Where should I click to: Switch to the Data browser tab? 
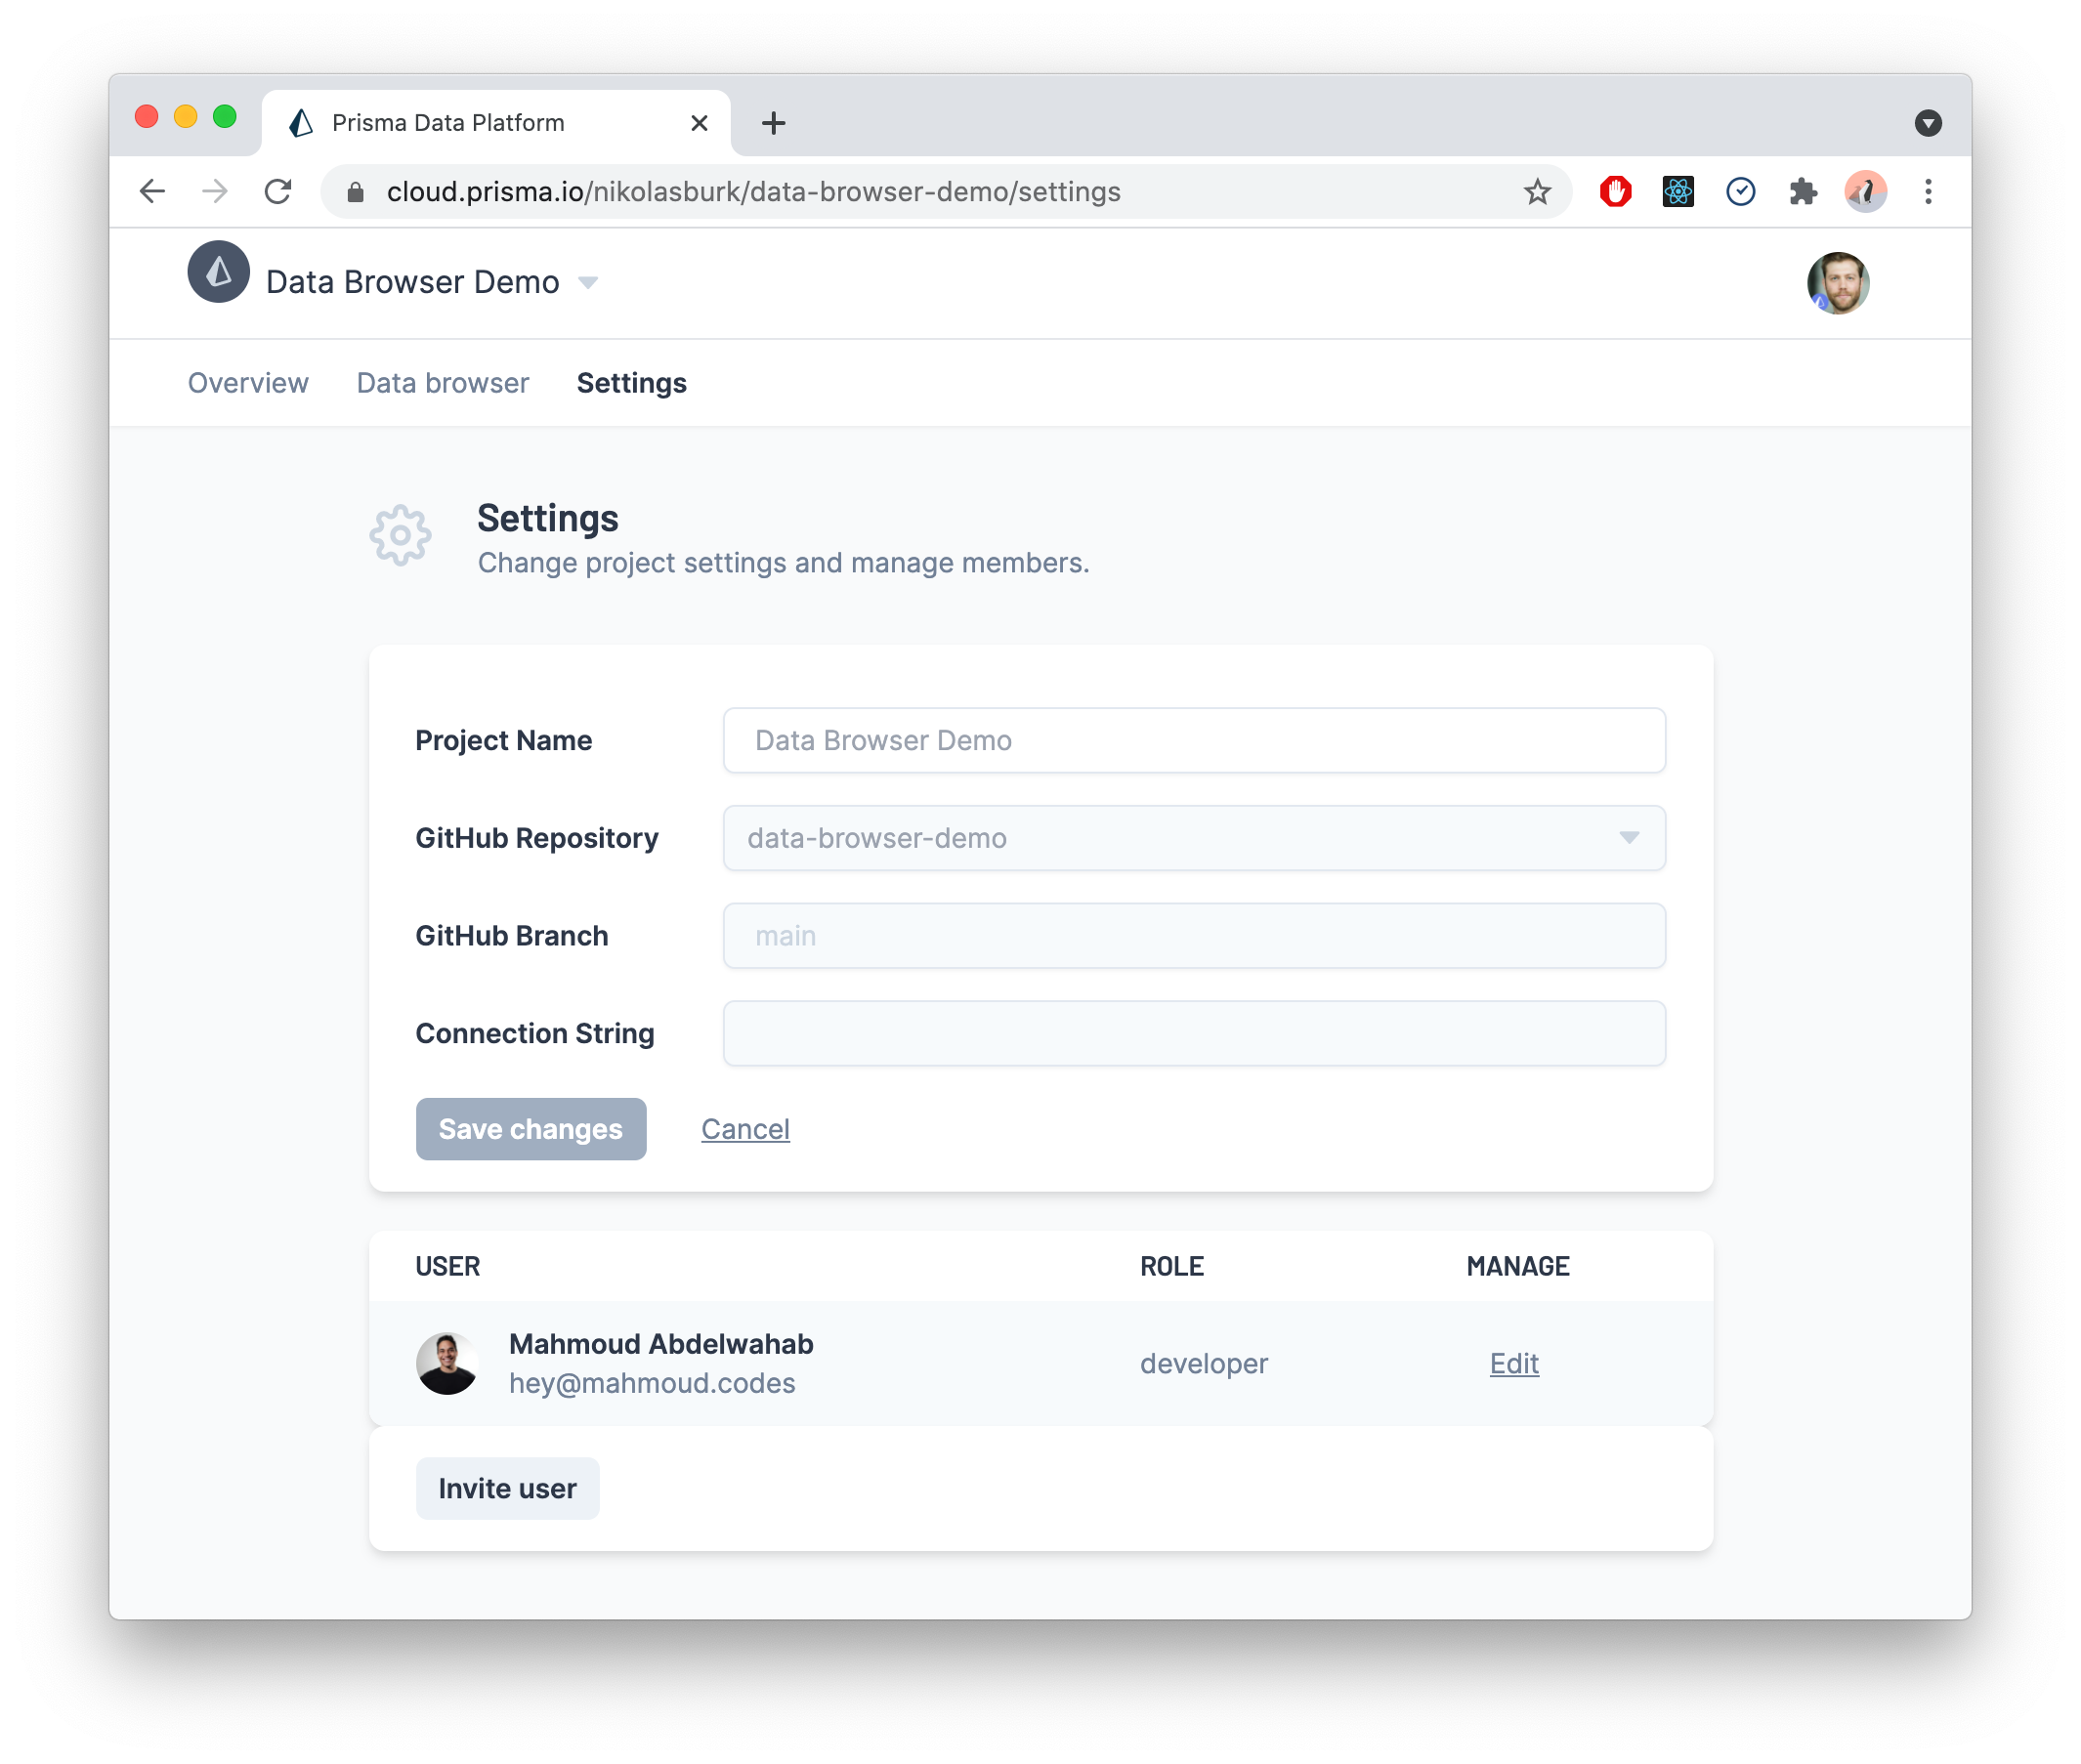(443, 383)
